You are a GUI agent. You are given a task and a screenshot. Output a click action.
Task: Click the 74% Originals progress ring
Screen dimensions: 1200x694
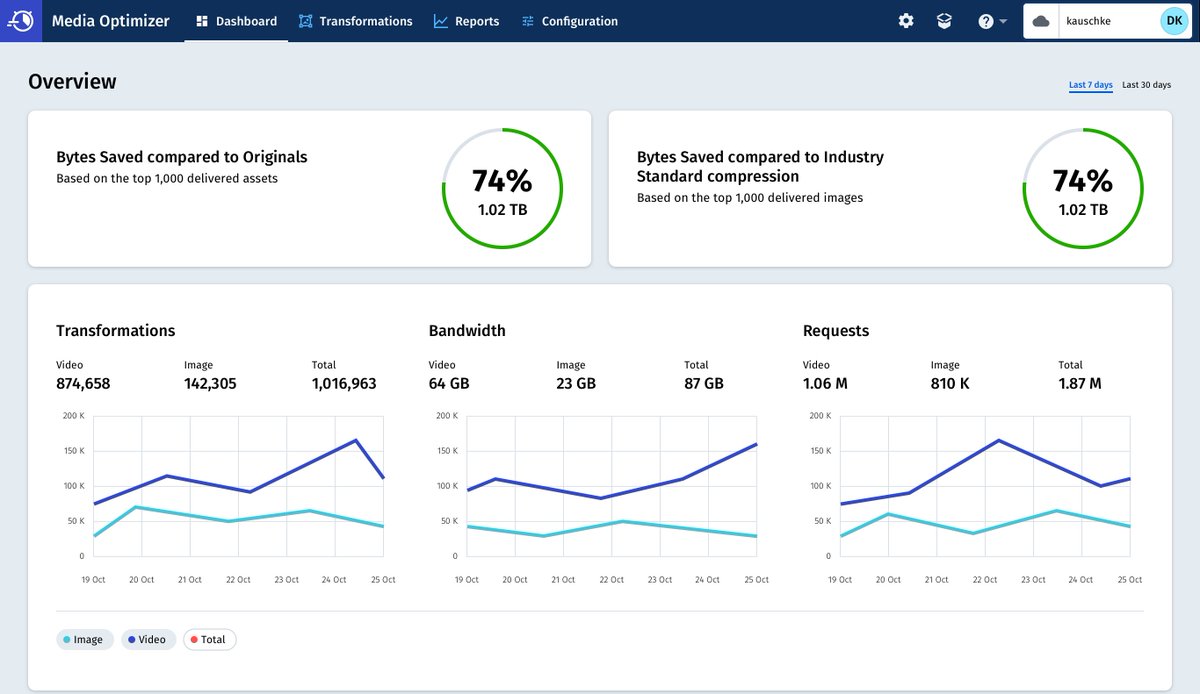click(502, 188)
